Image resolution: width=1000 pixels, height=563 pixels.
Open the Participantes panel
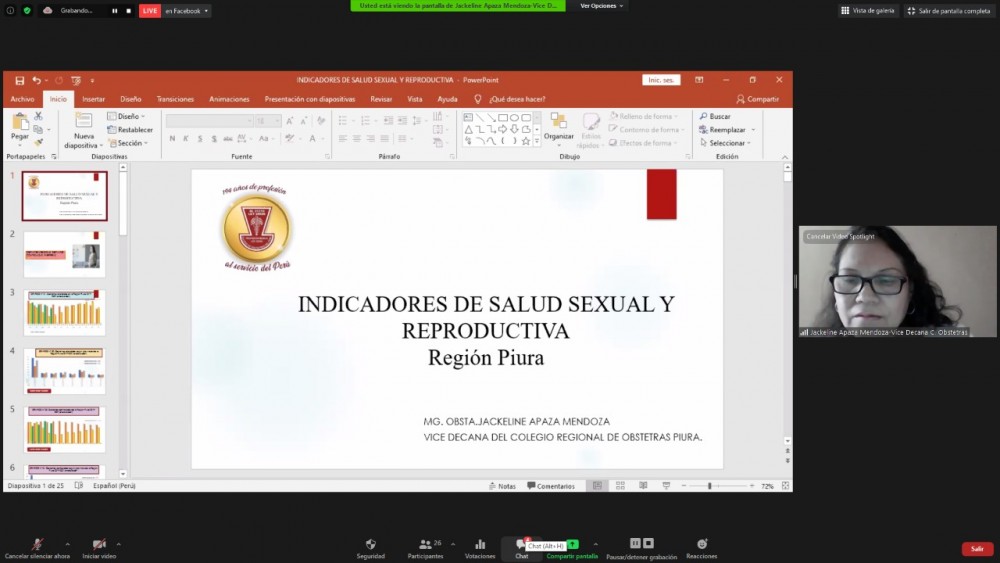coord(425,545)
